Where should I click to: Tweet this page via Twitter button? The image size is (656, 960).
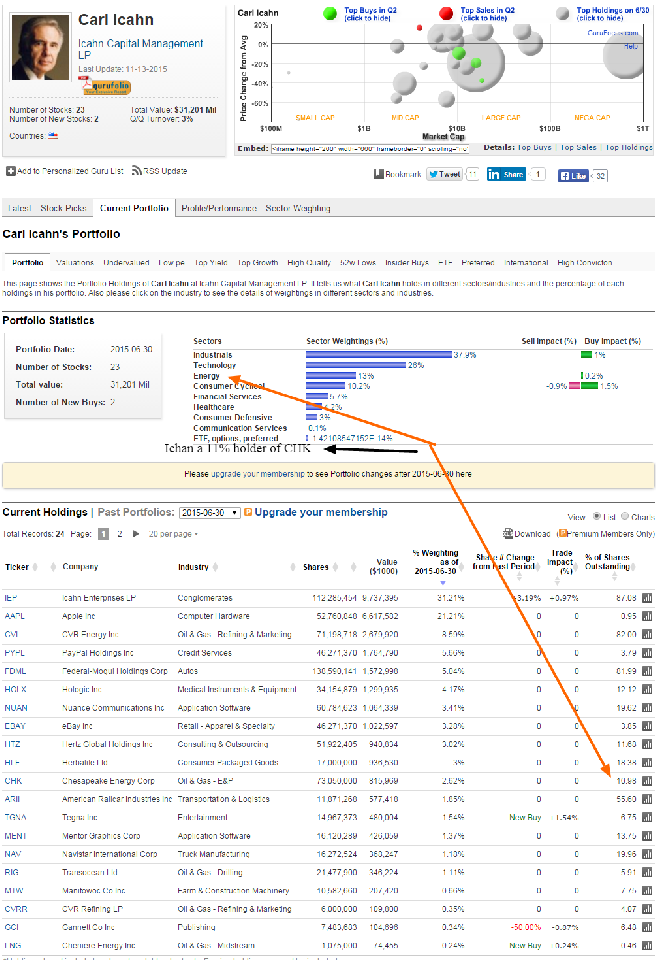click(x=444, y=174)
